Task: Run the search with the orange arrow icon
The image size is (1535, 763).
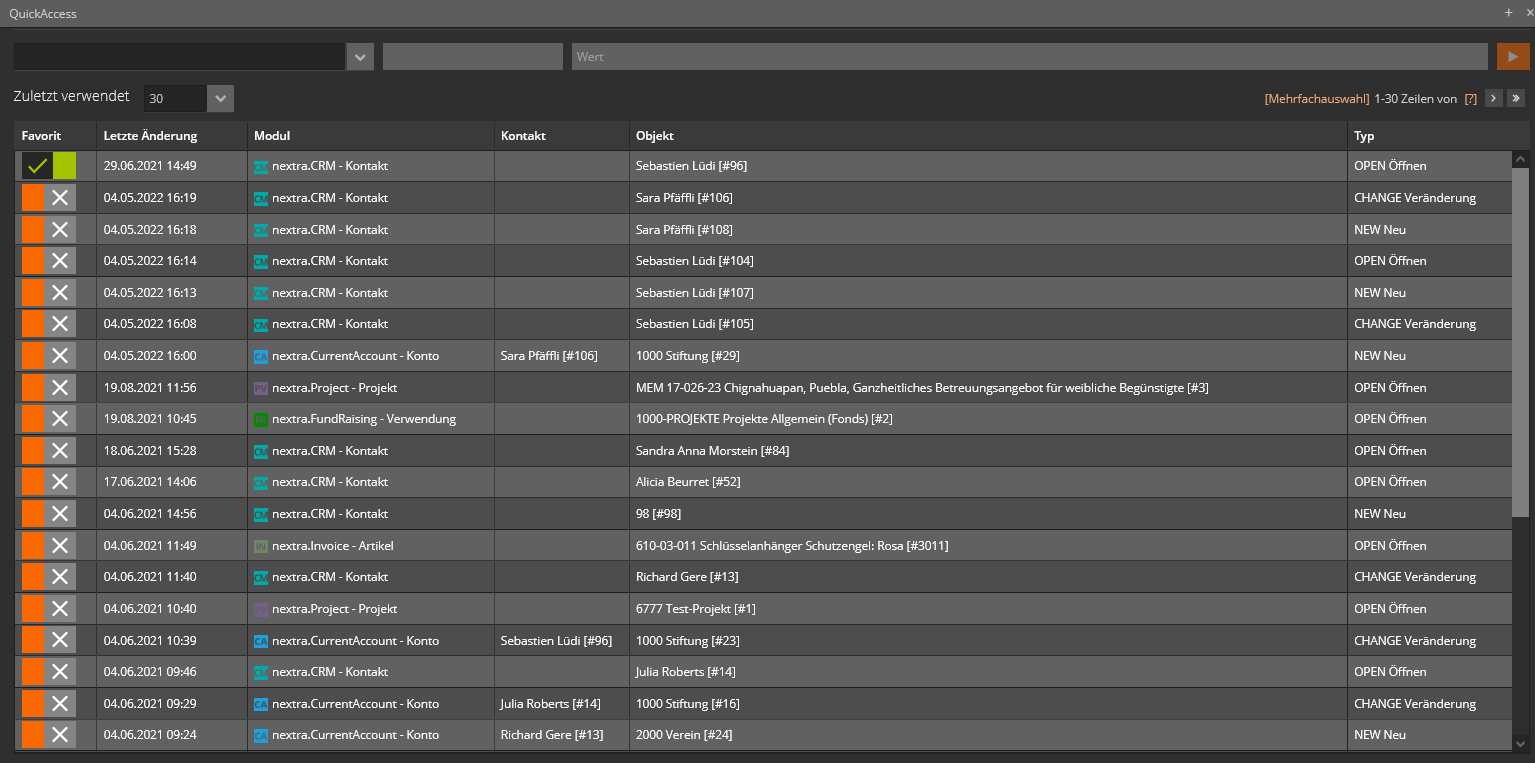Action: [x=1513, y=56]
